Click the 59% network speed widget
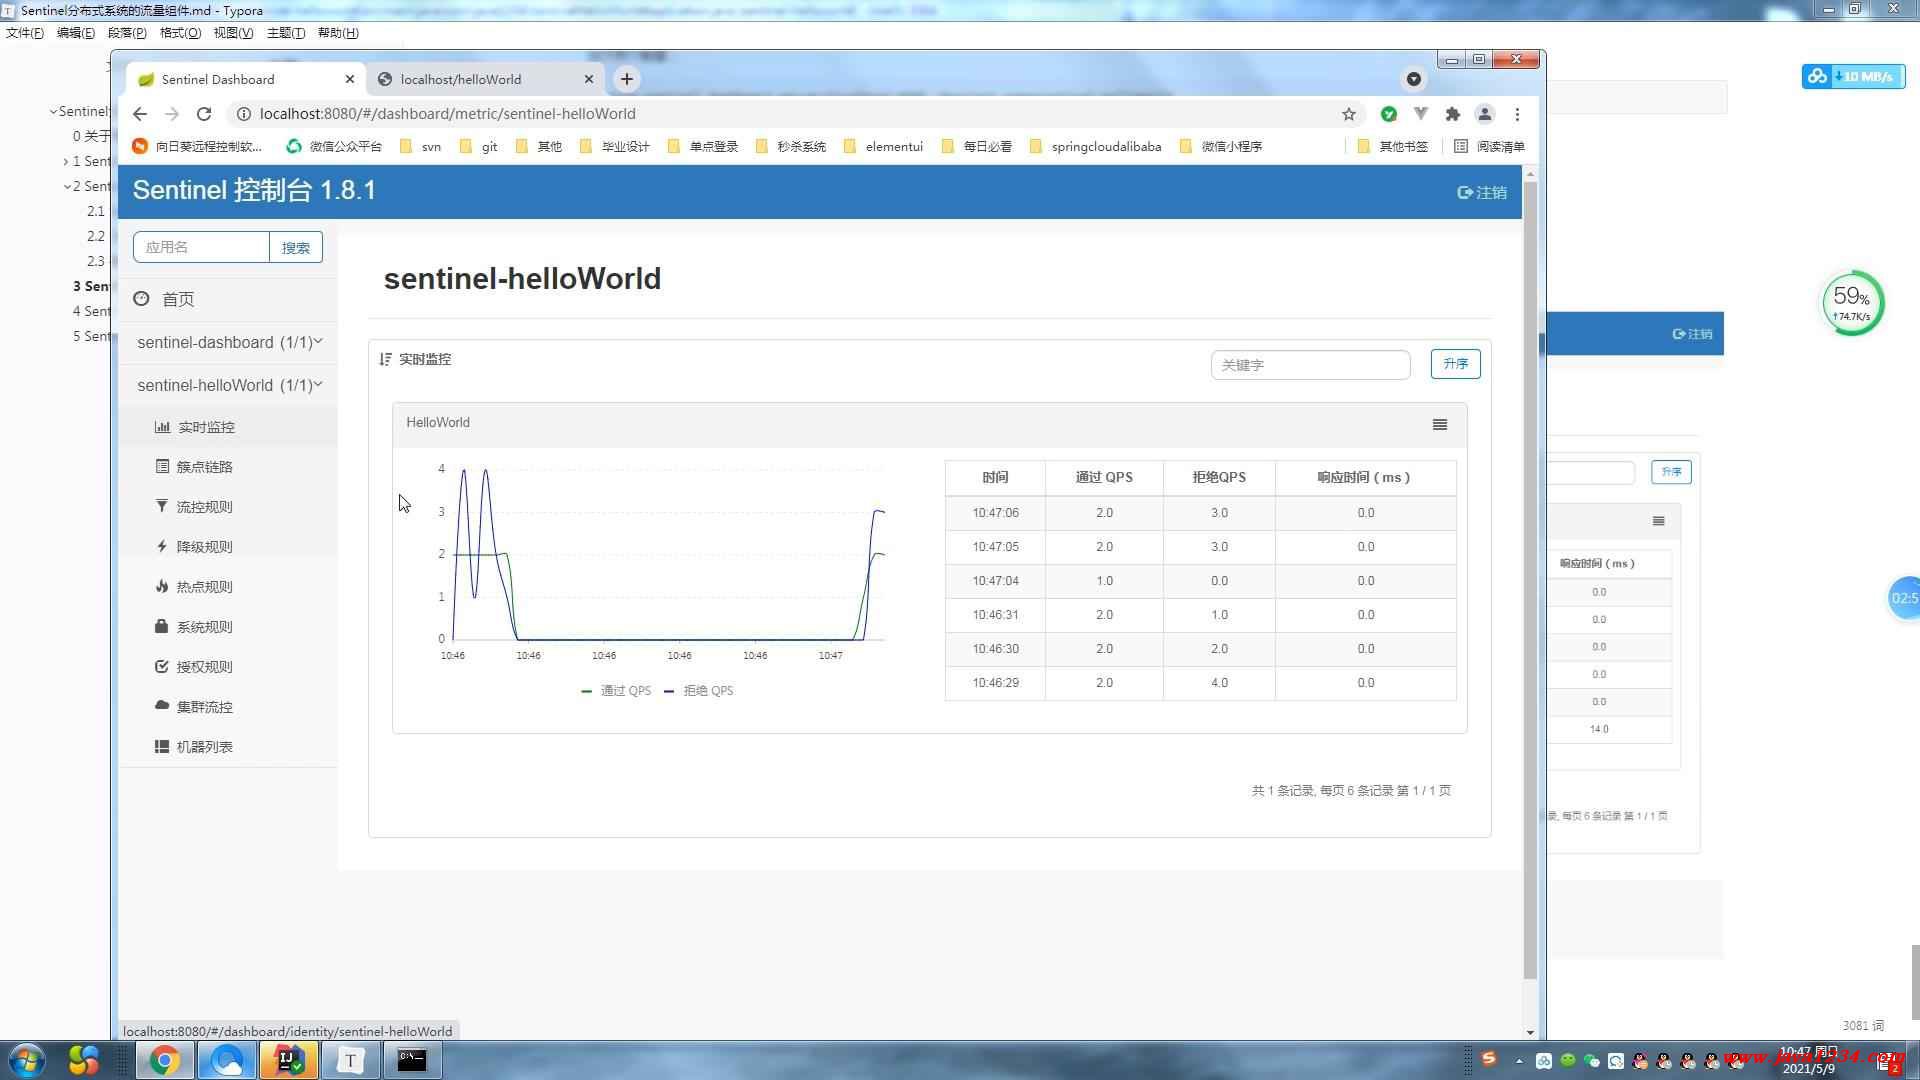The height and width of the screenshot is (1080, 1920). 1852,302
